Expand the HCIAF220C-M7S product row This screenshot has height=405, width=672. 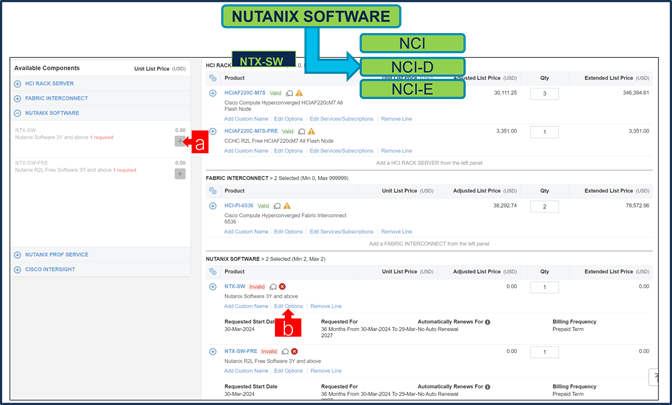pos(213,93)
